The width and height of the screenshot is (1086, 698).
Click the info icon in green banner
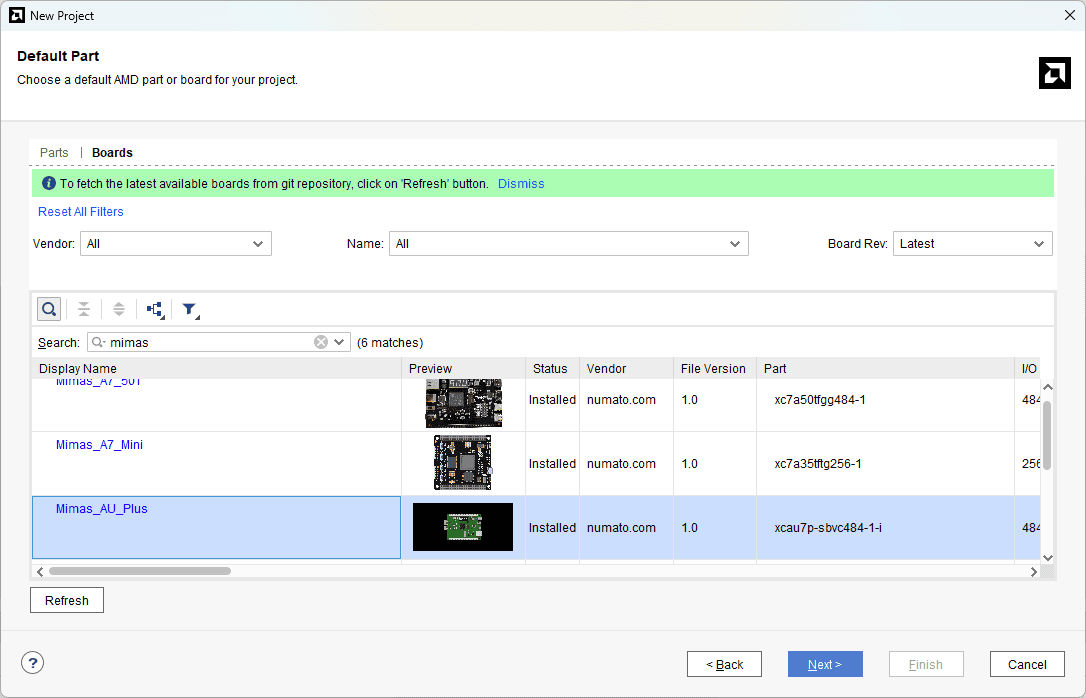[48, 184]
